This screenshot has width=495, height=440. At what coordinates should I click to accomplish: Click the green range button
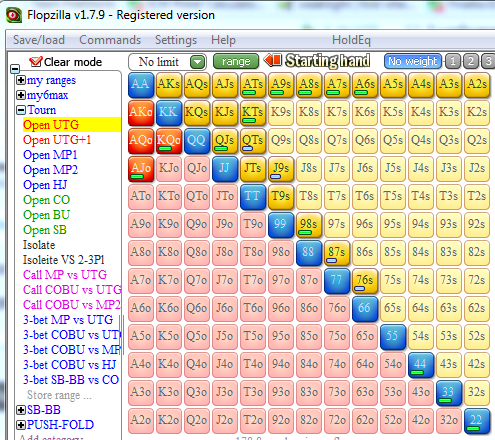(236, 61)
